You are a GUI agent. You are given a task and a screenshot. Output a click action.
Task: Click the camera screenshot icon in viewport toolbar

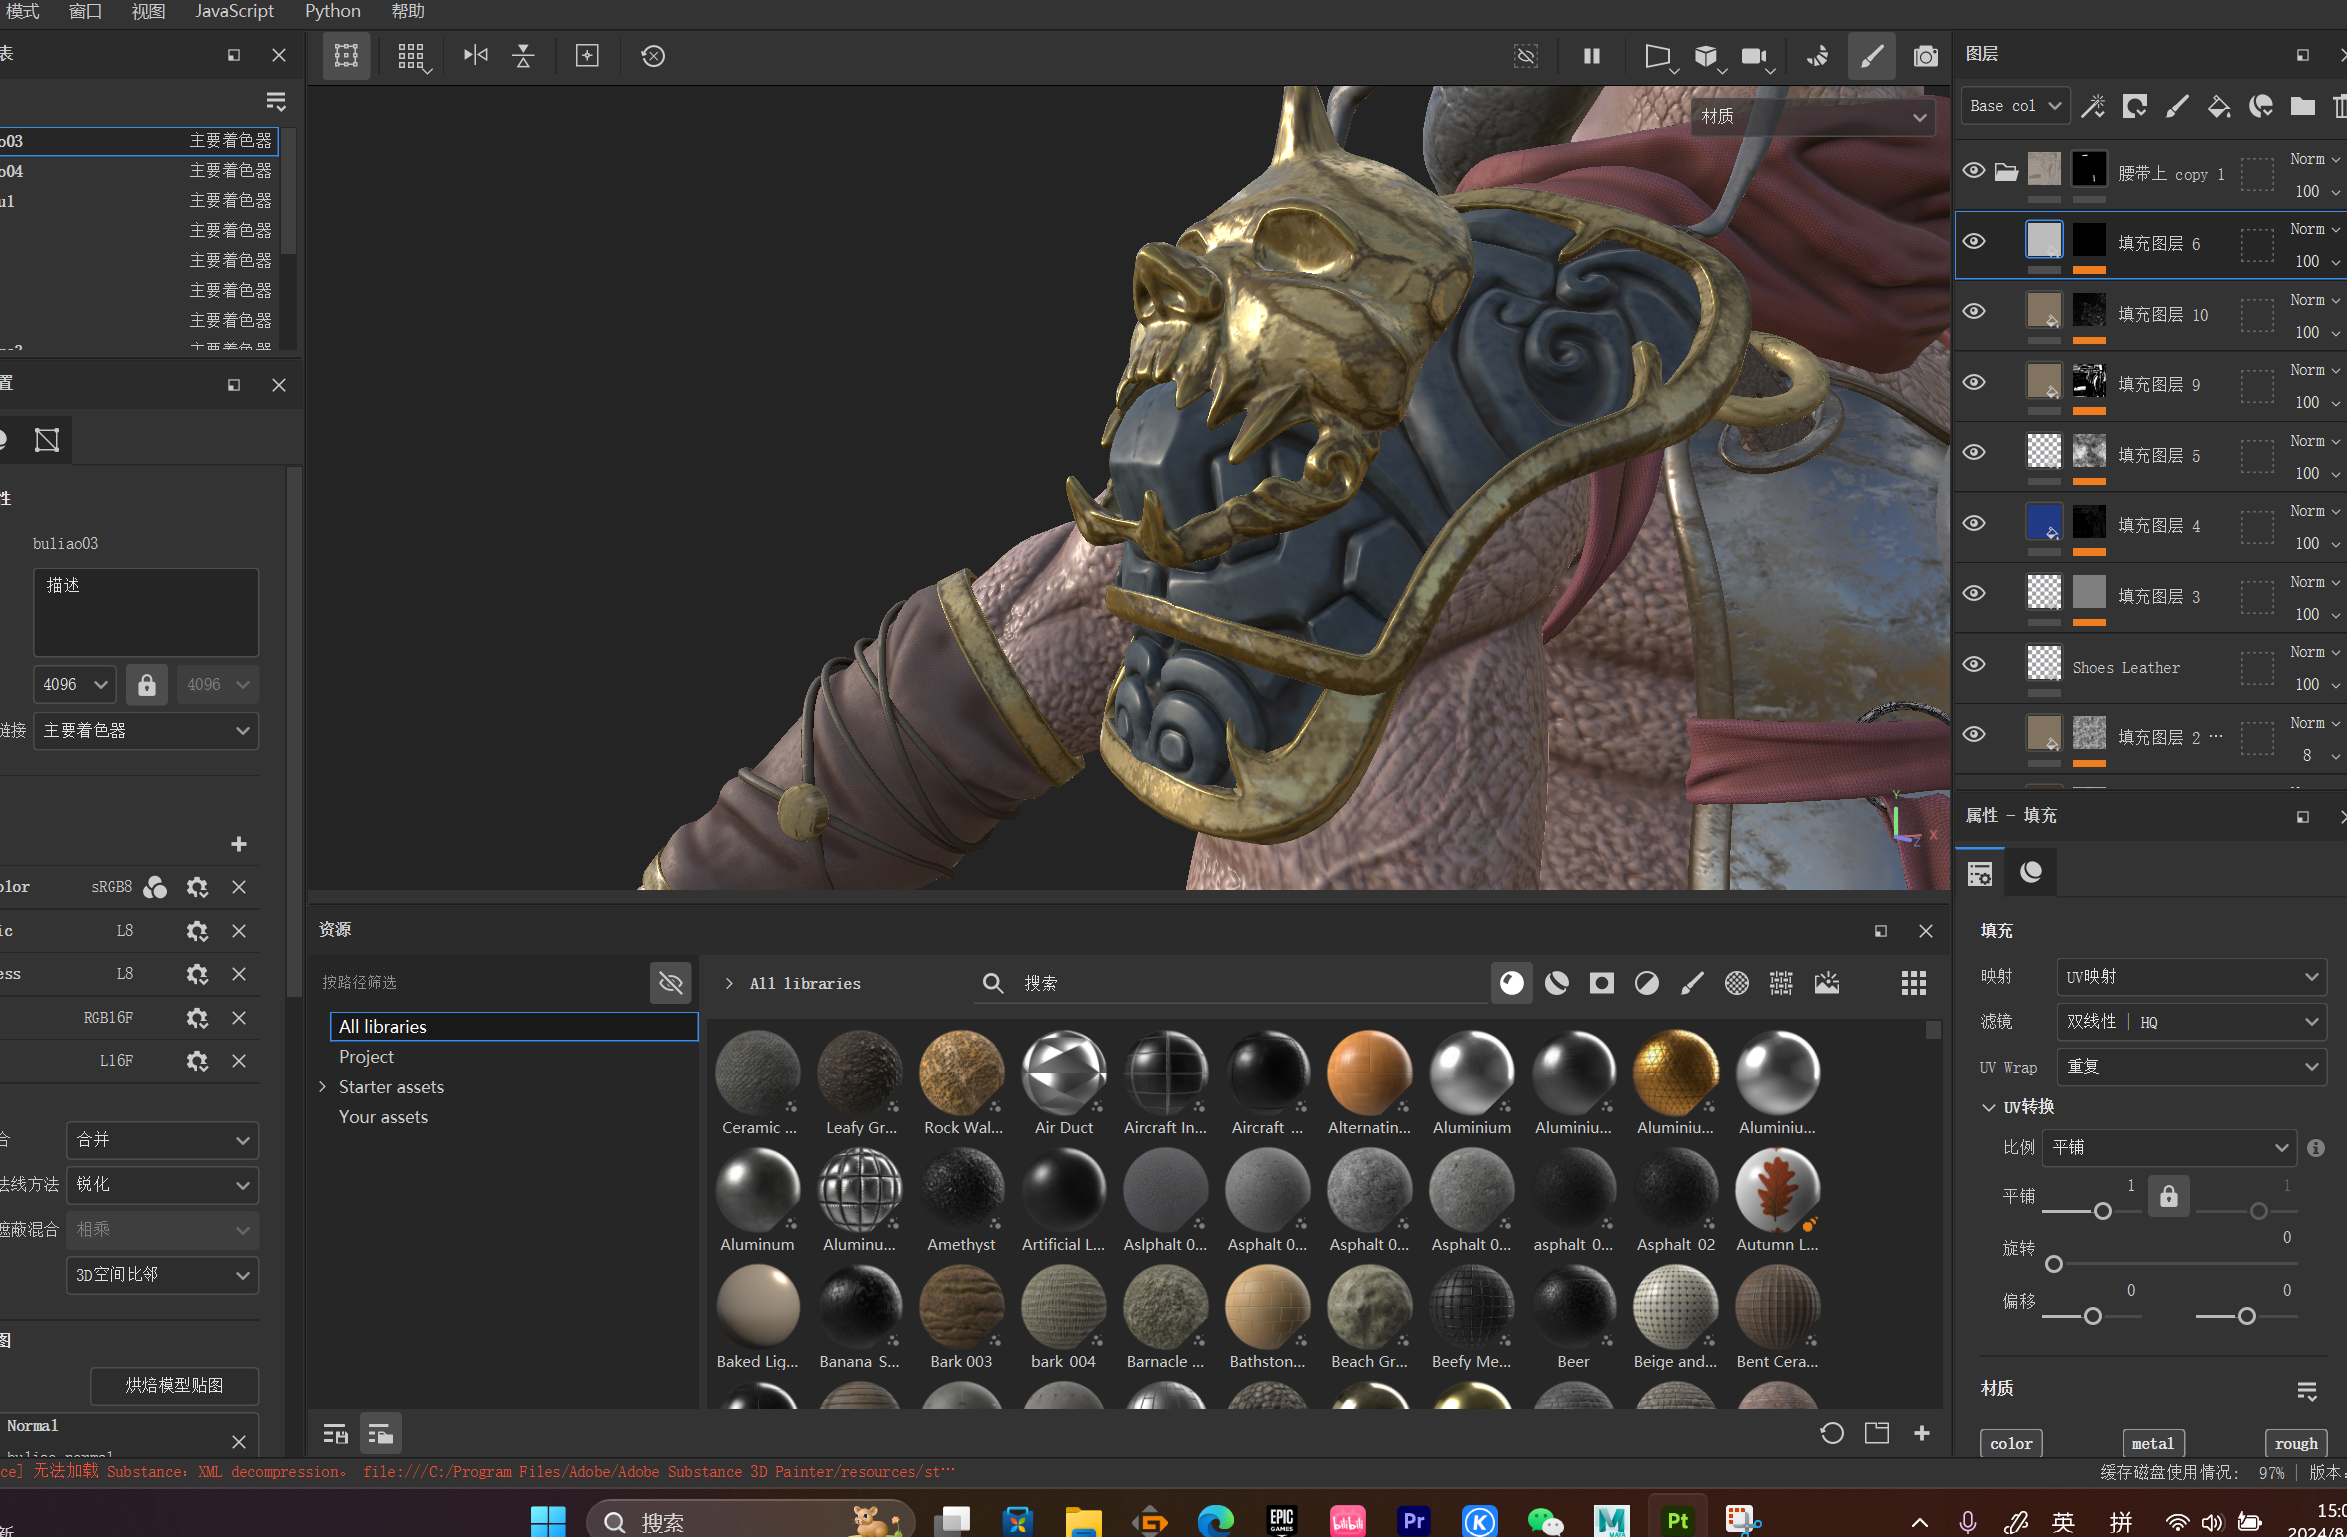click(x=1924, y=56)
